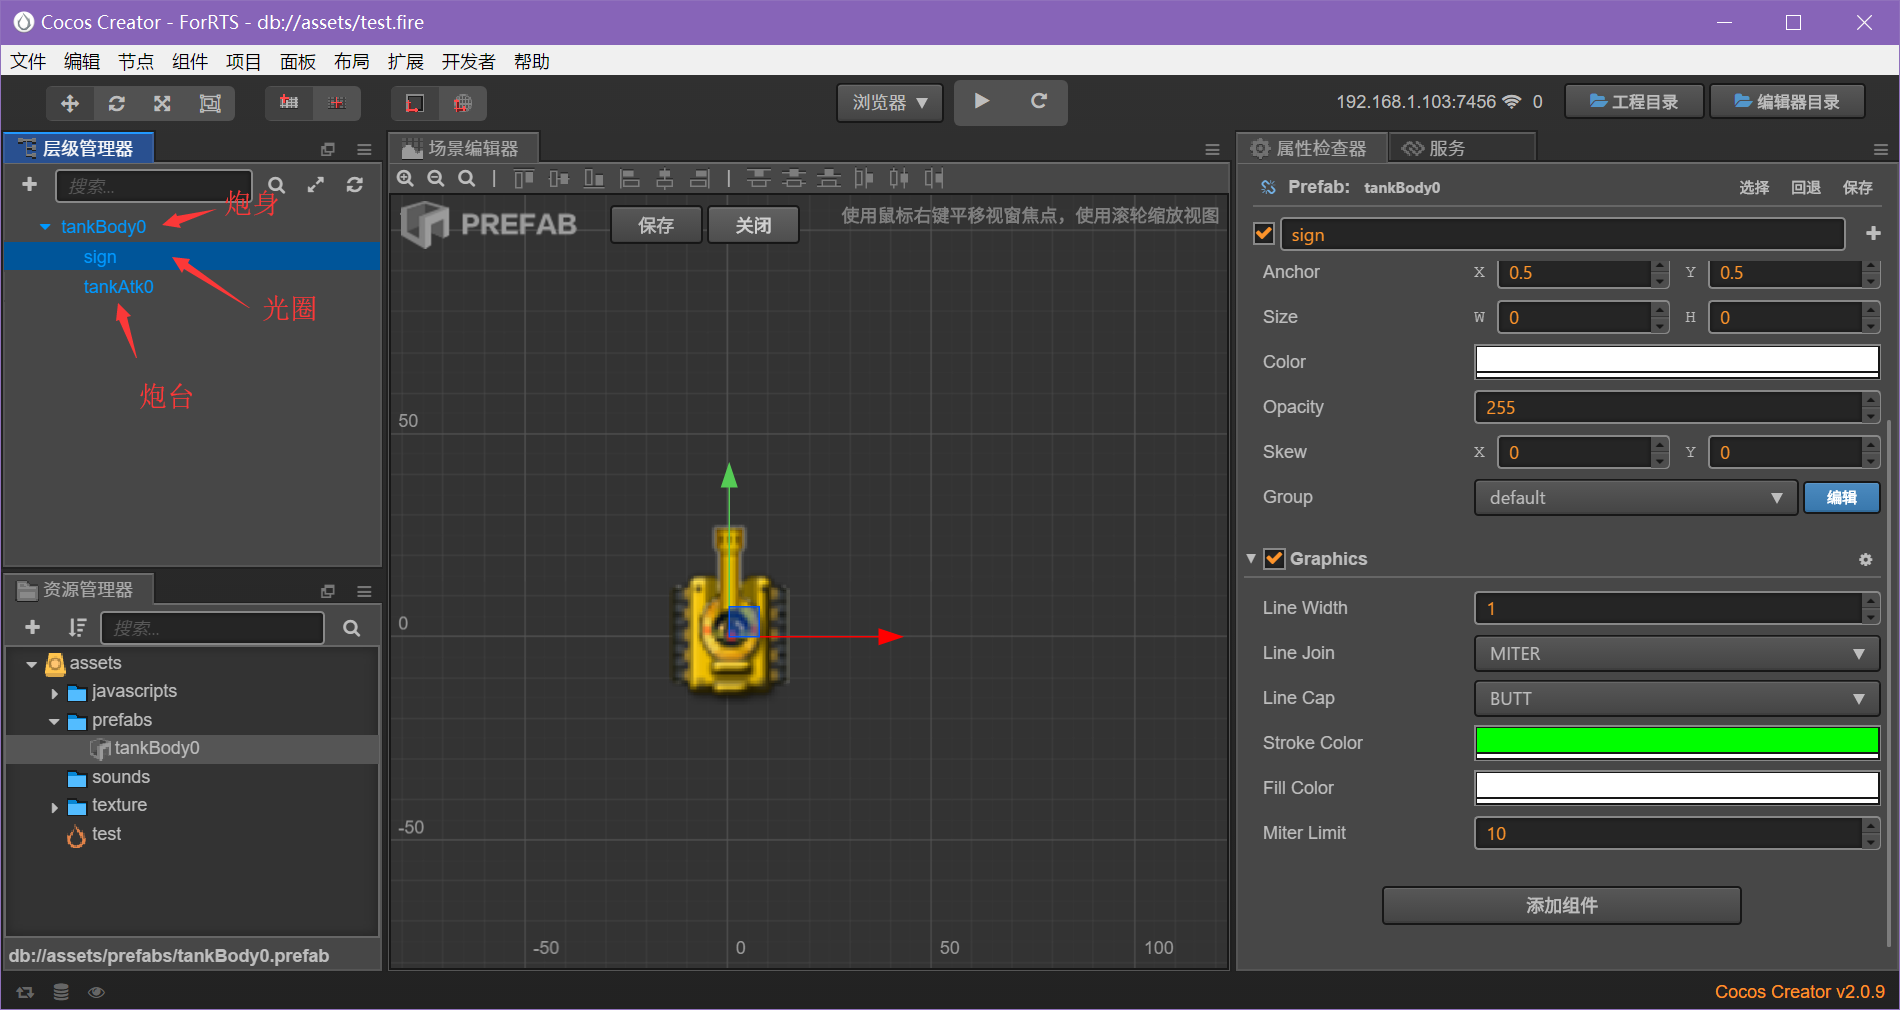Uncheck the sign node active checkbox
Image resolution: width=1900 pixels, height=1010 pixels.
(1263, 233)
